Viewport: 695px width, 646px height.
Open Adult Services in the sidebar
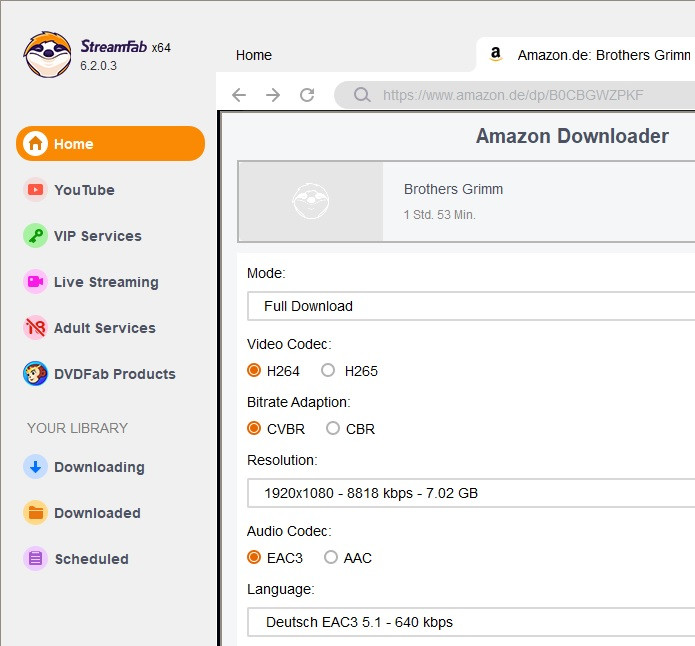tap(105, 328)
